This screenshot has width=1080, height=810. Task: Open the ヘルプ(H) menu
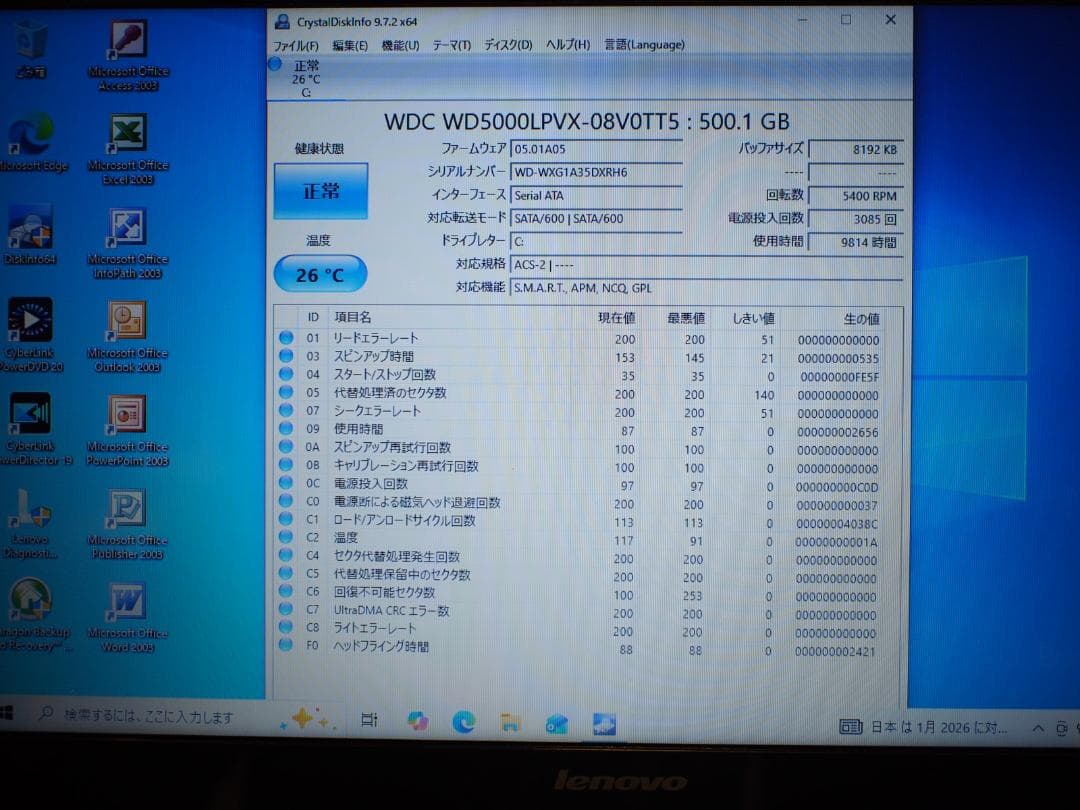568,45
